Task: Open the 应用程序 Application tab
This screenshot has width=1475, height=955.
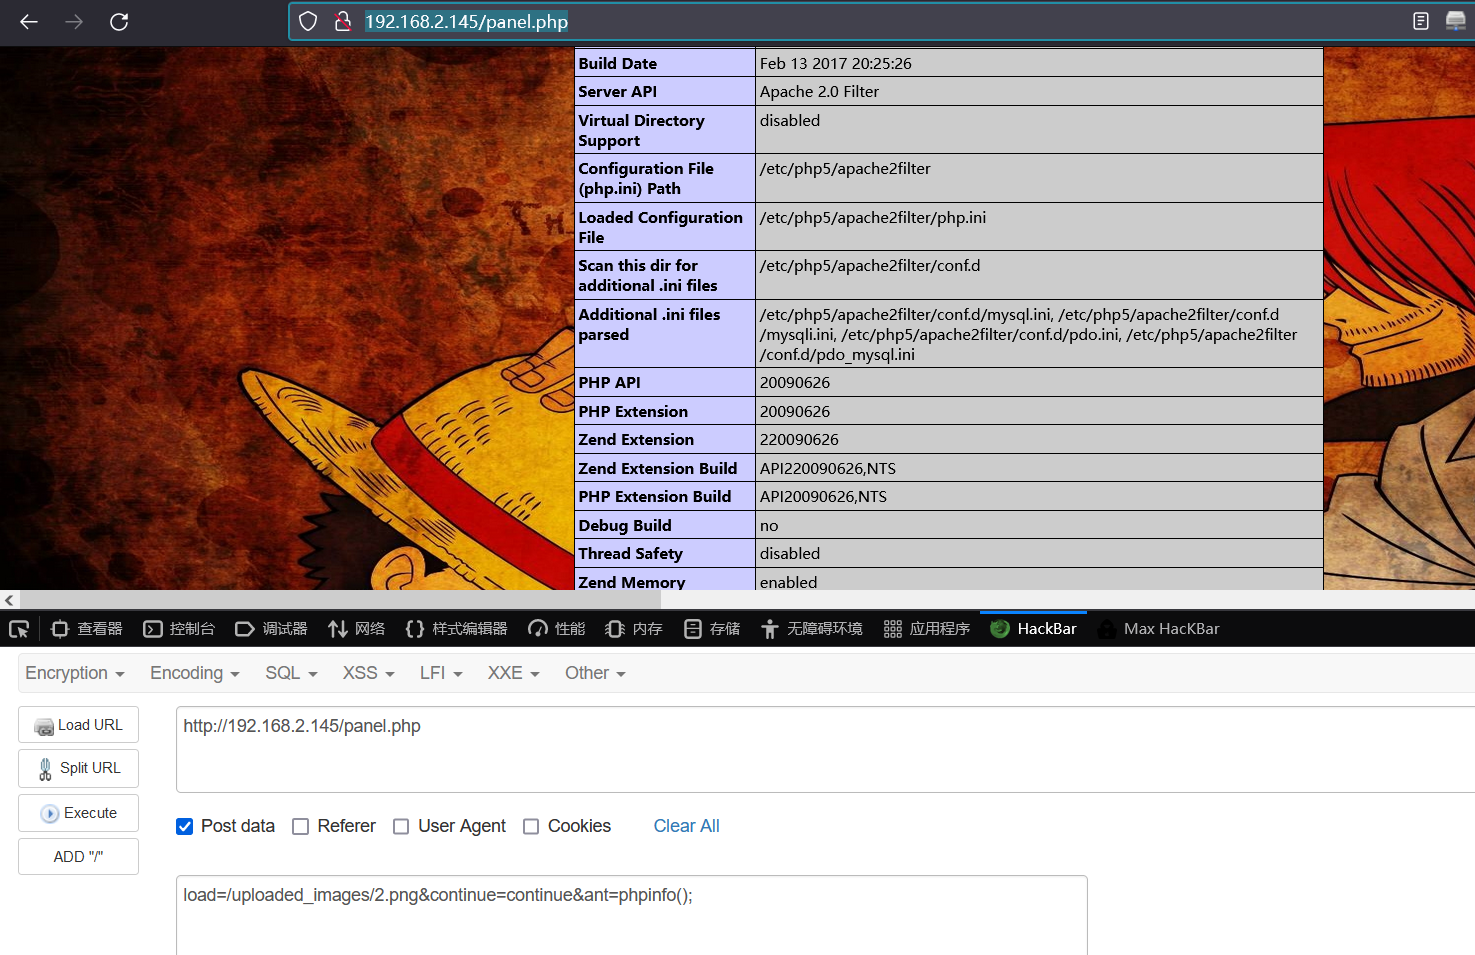Action: pos(927,629)
